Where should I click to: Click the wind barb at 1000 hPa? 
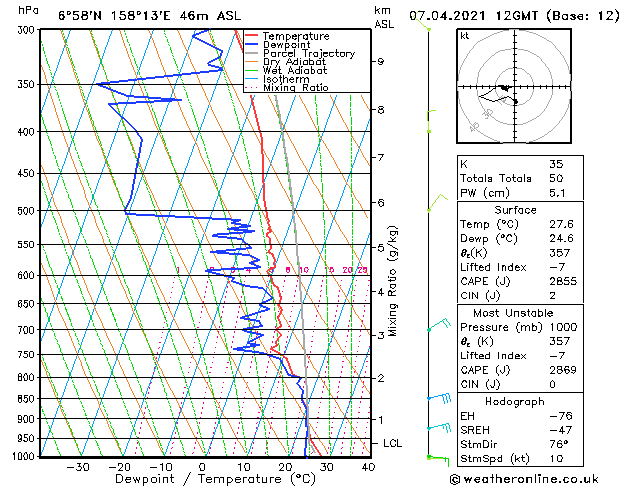point(438,460)
